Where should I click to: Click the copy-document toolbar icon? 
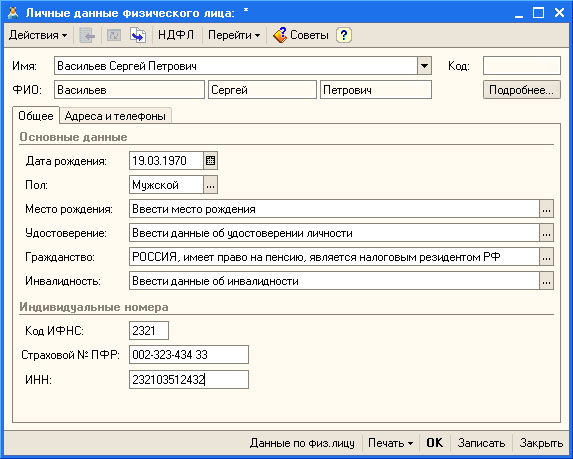(138, 35)
